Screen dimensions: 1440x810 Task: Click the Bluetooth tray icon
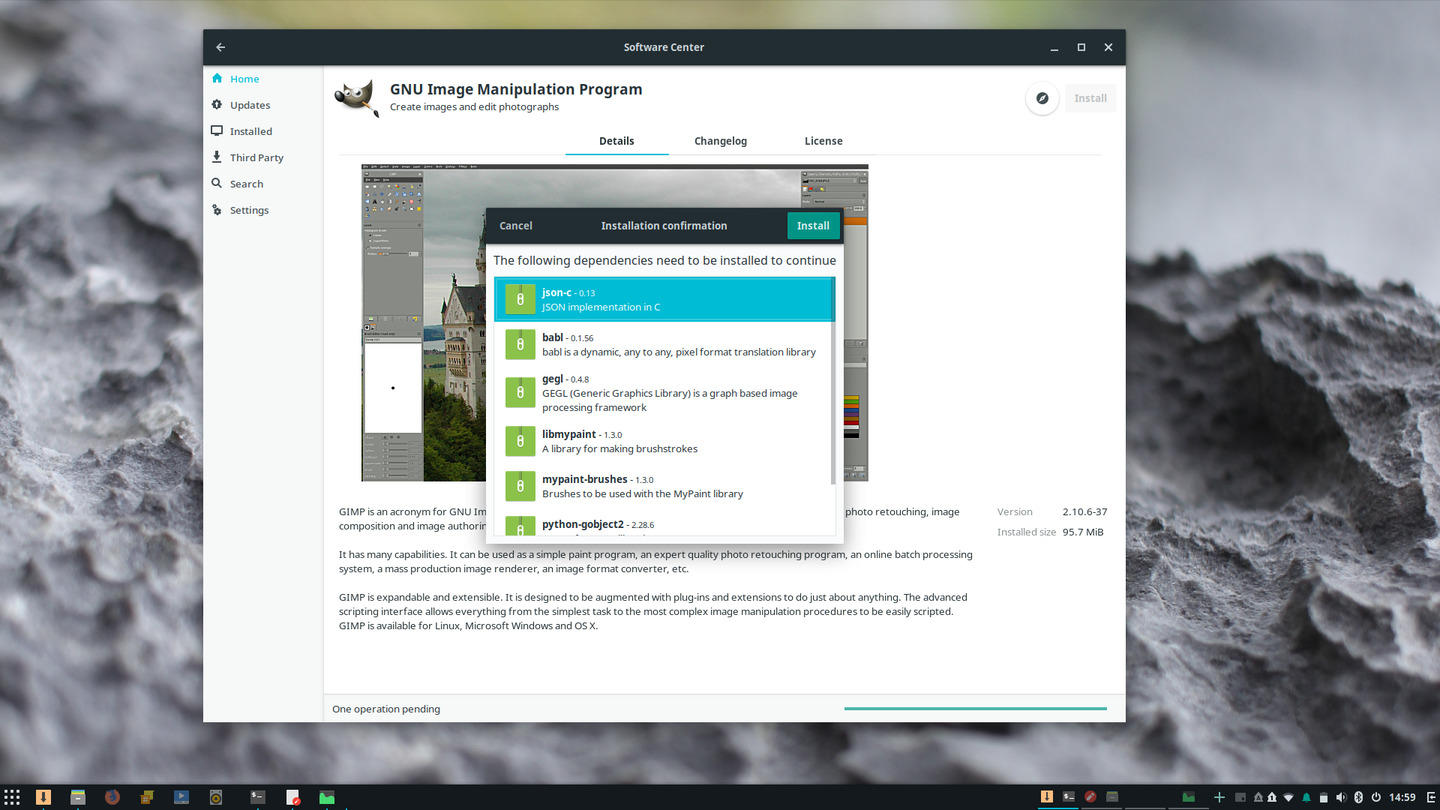[1358, 797]
